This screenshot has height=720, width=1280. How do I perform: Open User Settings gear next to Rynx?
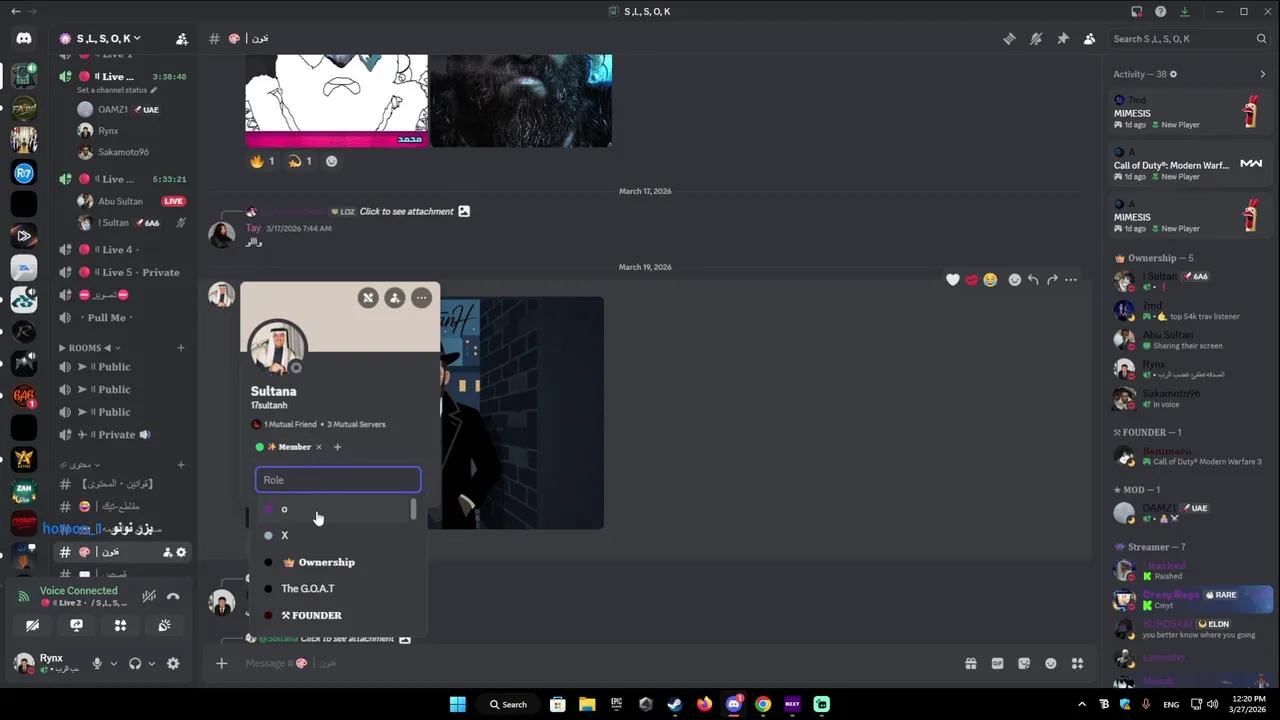[x=173, y=663]
